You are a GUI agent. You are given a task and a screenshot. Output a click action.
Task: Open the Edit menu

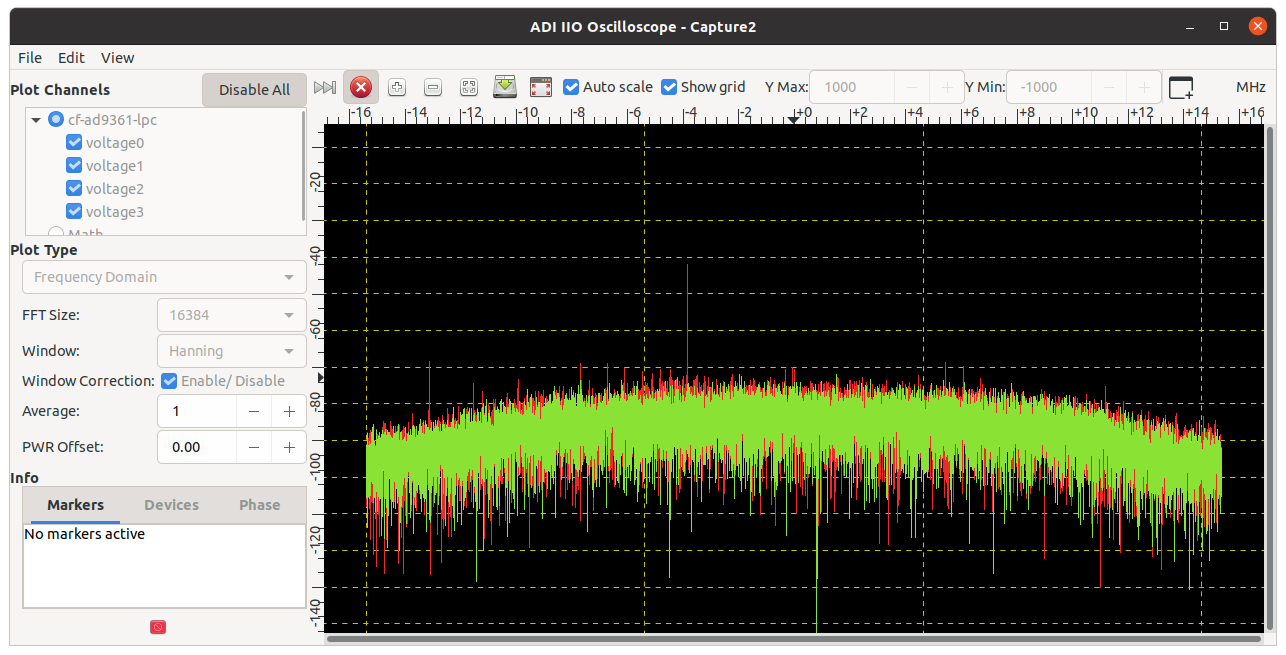coord(71,58)
